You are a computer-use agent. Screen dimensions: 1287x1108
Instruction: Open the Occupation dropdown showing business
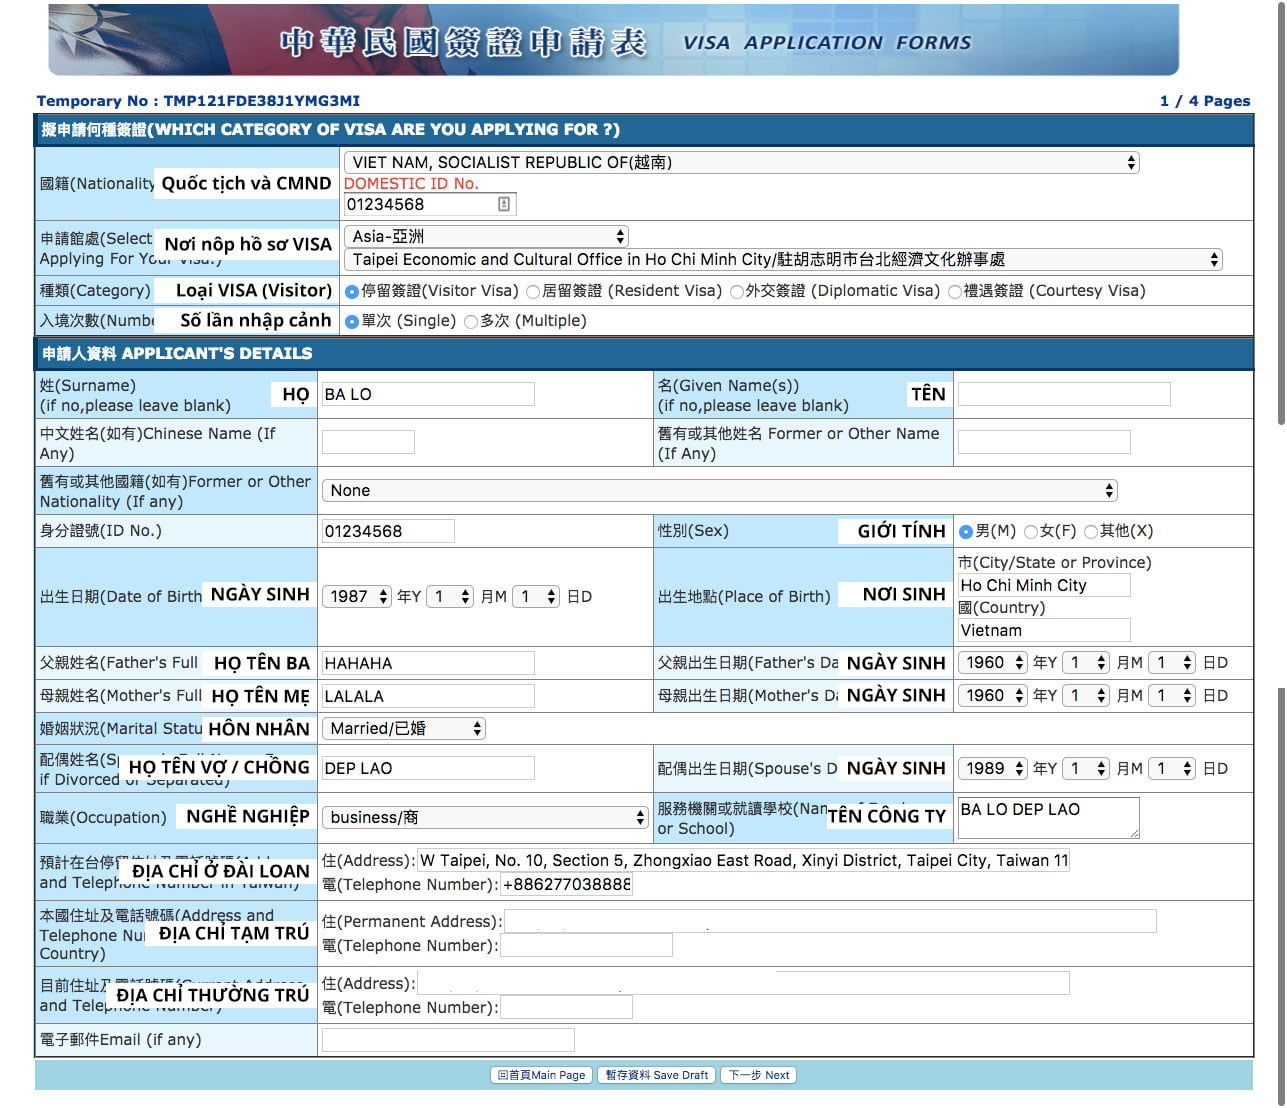coord(485,817)
